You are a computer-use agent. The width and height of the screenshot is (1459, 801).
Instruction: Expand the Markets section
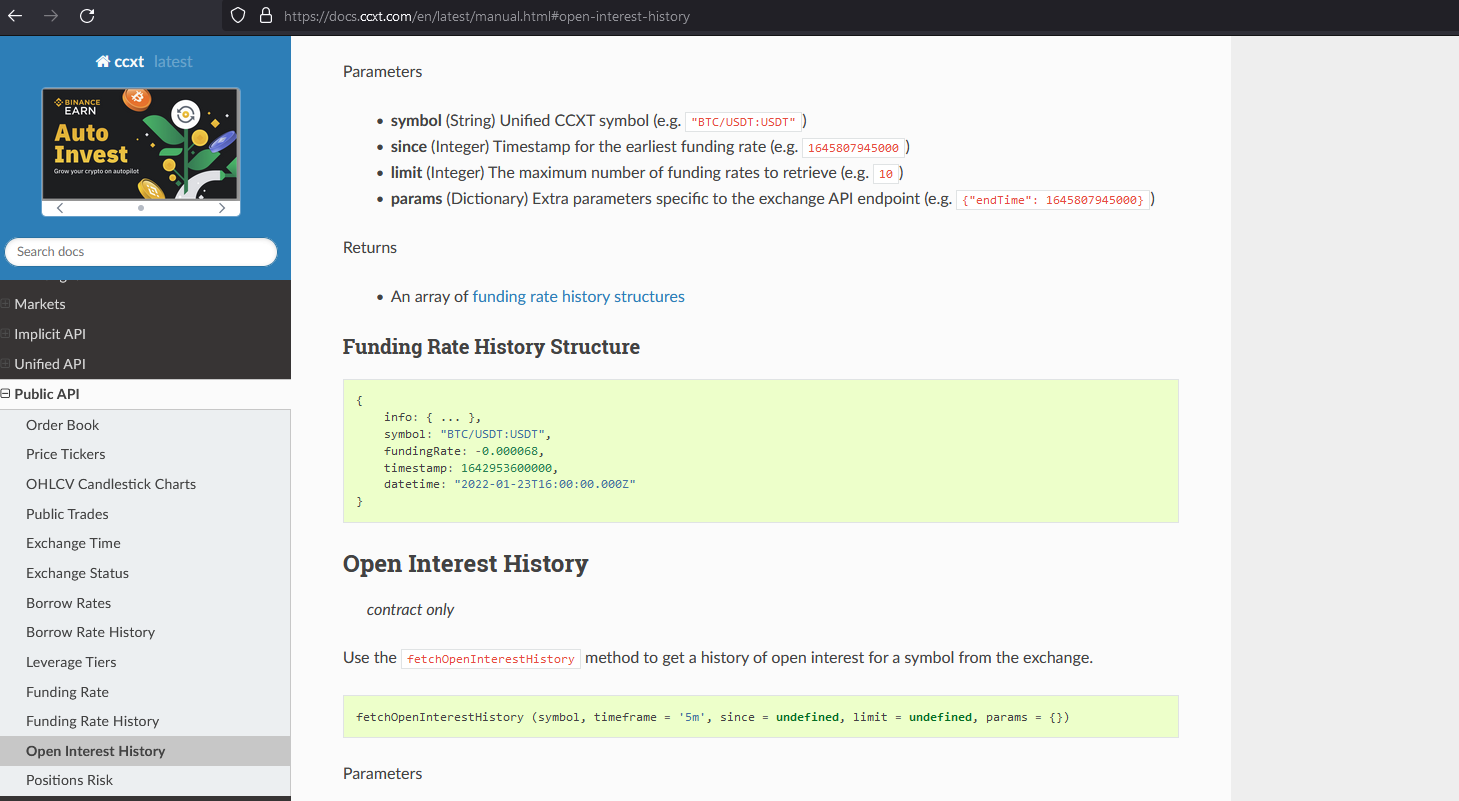tap(6, 304)
